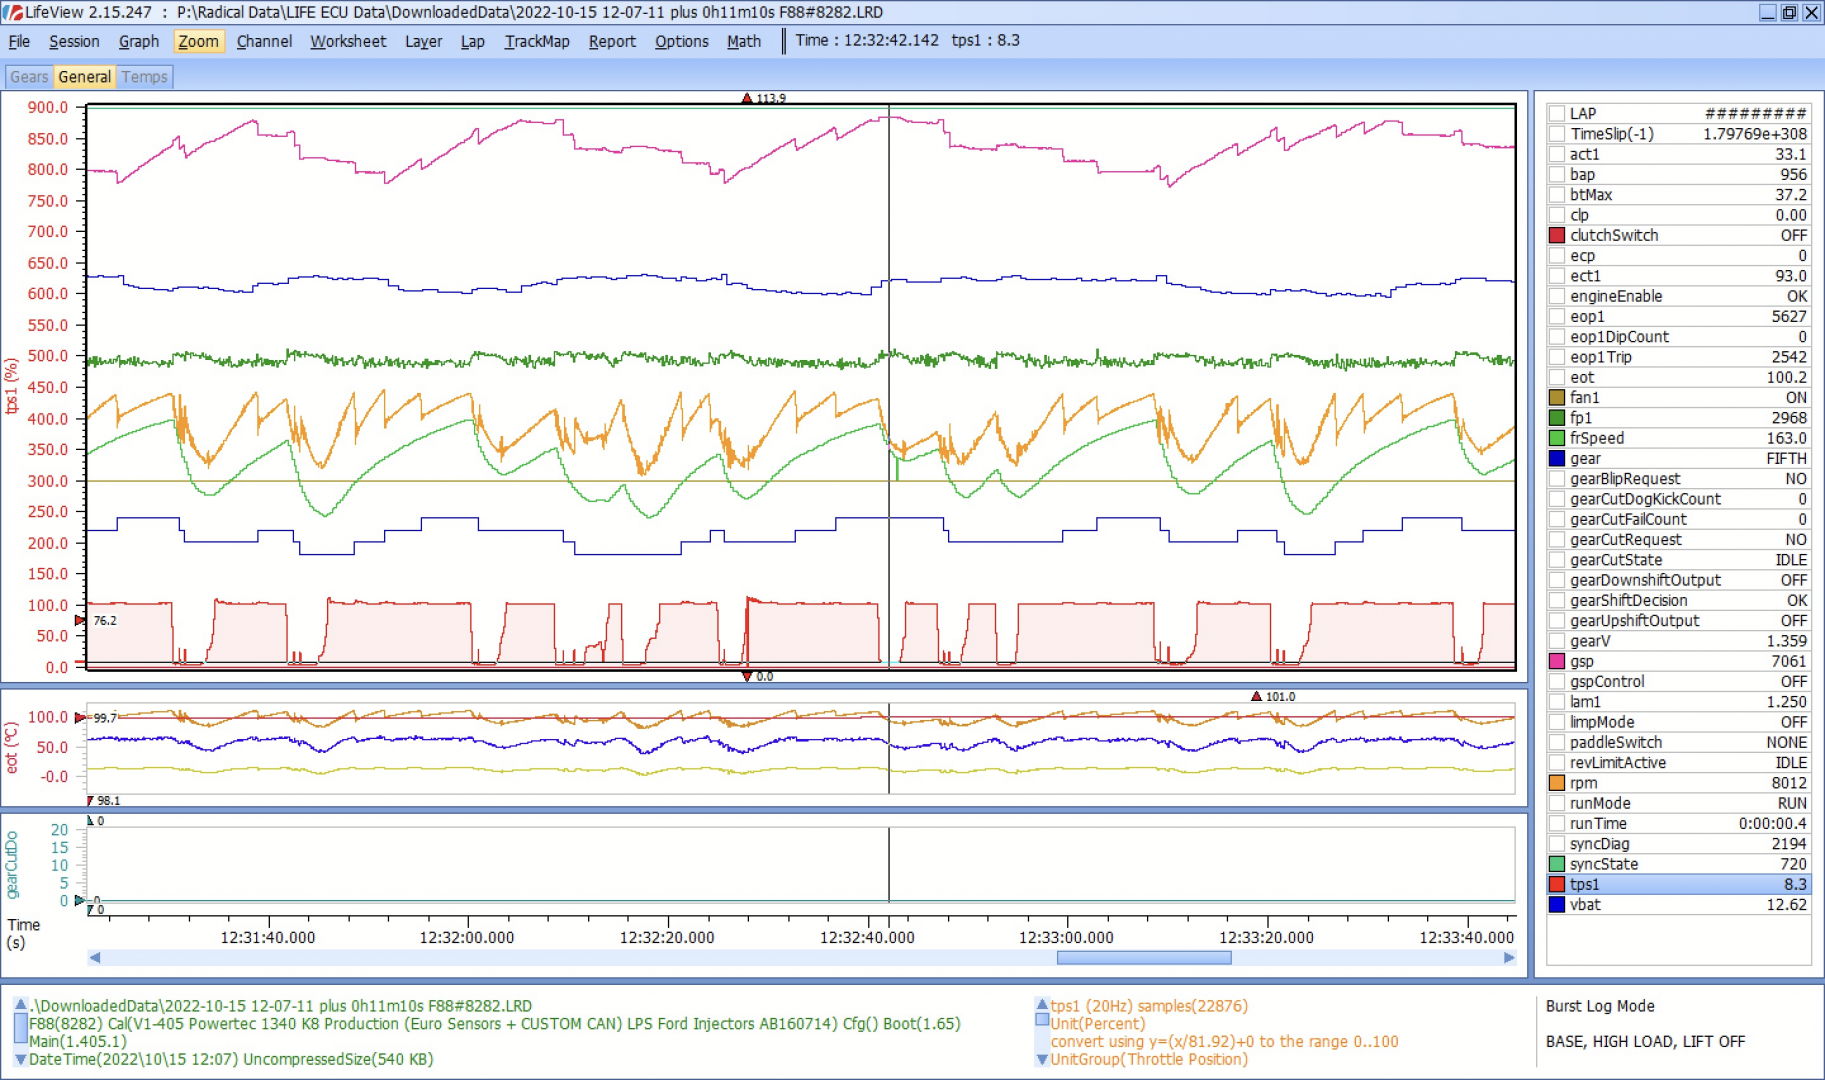Image resolution: width=1825 pixels, height=1080 pixels.
Task: Click the red cursor value marker 76.2
Action: (81, 621)
